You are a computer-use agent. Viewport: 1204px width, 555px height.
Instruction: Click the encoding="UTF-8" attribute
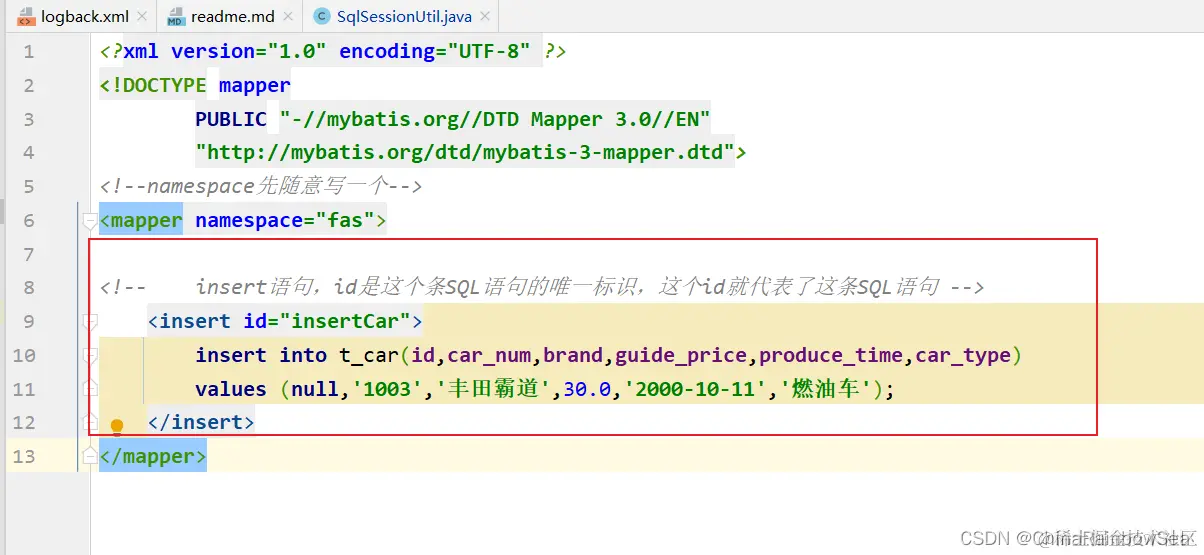pyautogui.click(x=435, y=51)
